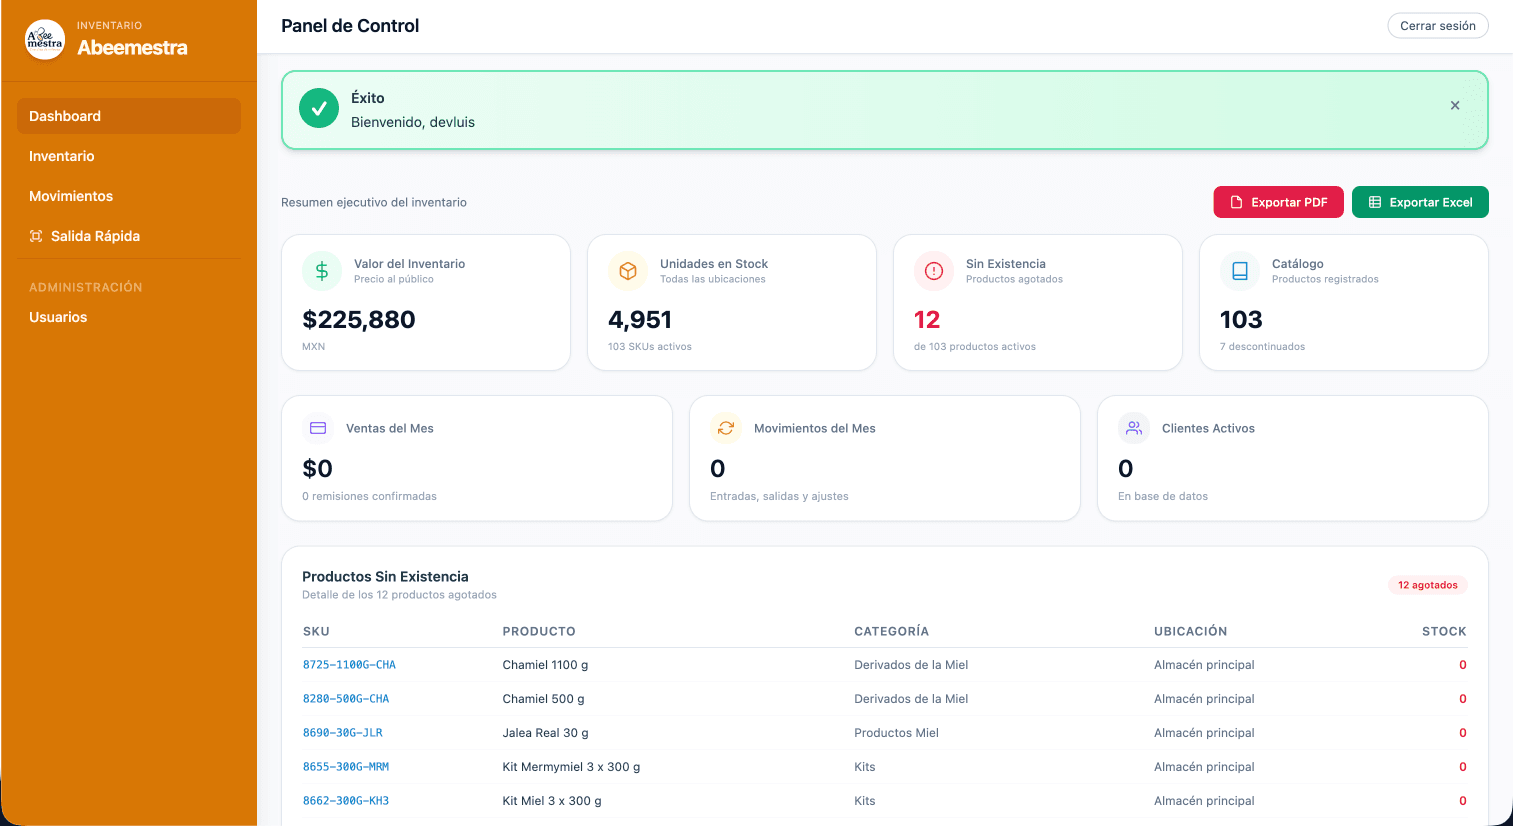Select Salida Rápida in the sidebar

[x=95, y=236]
